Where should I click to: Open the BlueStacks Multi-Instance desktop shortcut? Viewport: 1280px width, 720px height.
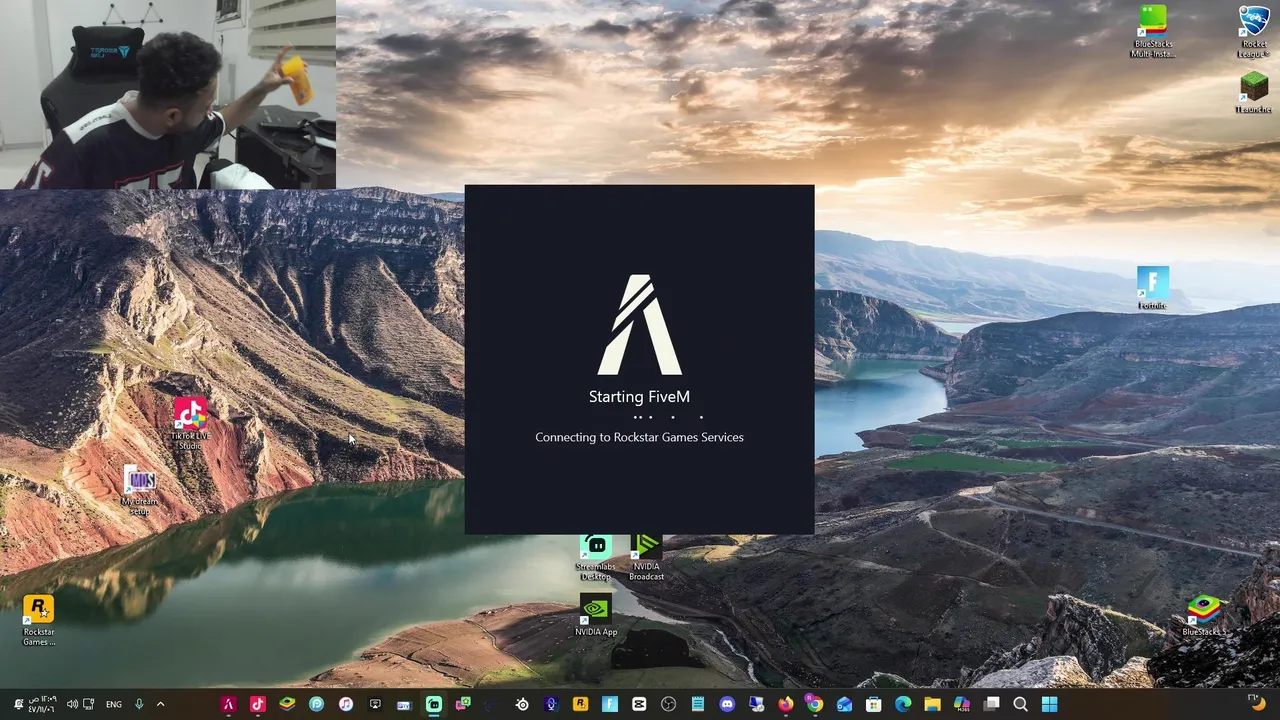1152,30
